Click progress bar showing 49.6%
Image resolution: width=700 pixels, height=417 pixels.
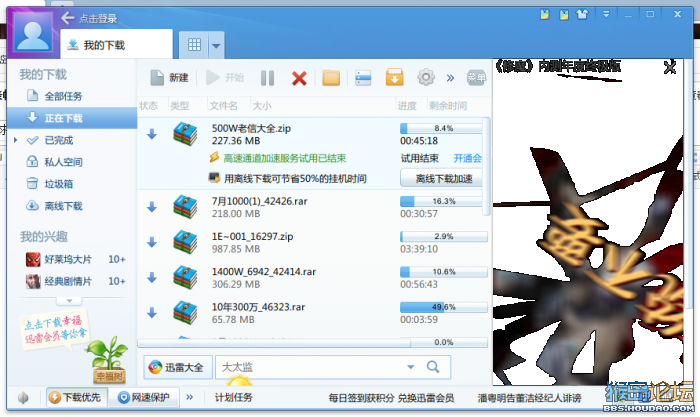[x=444, y=307]
